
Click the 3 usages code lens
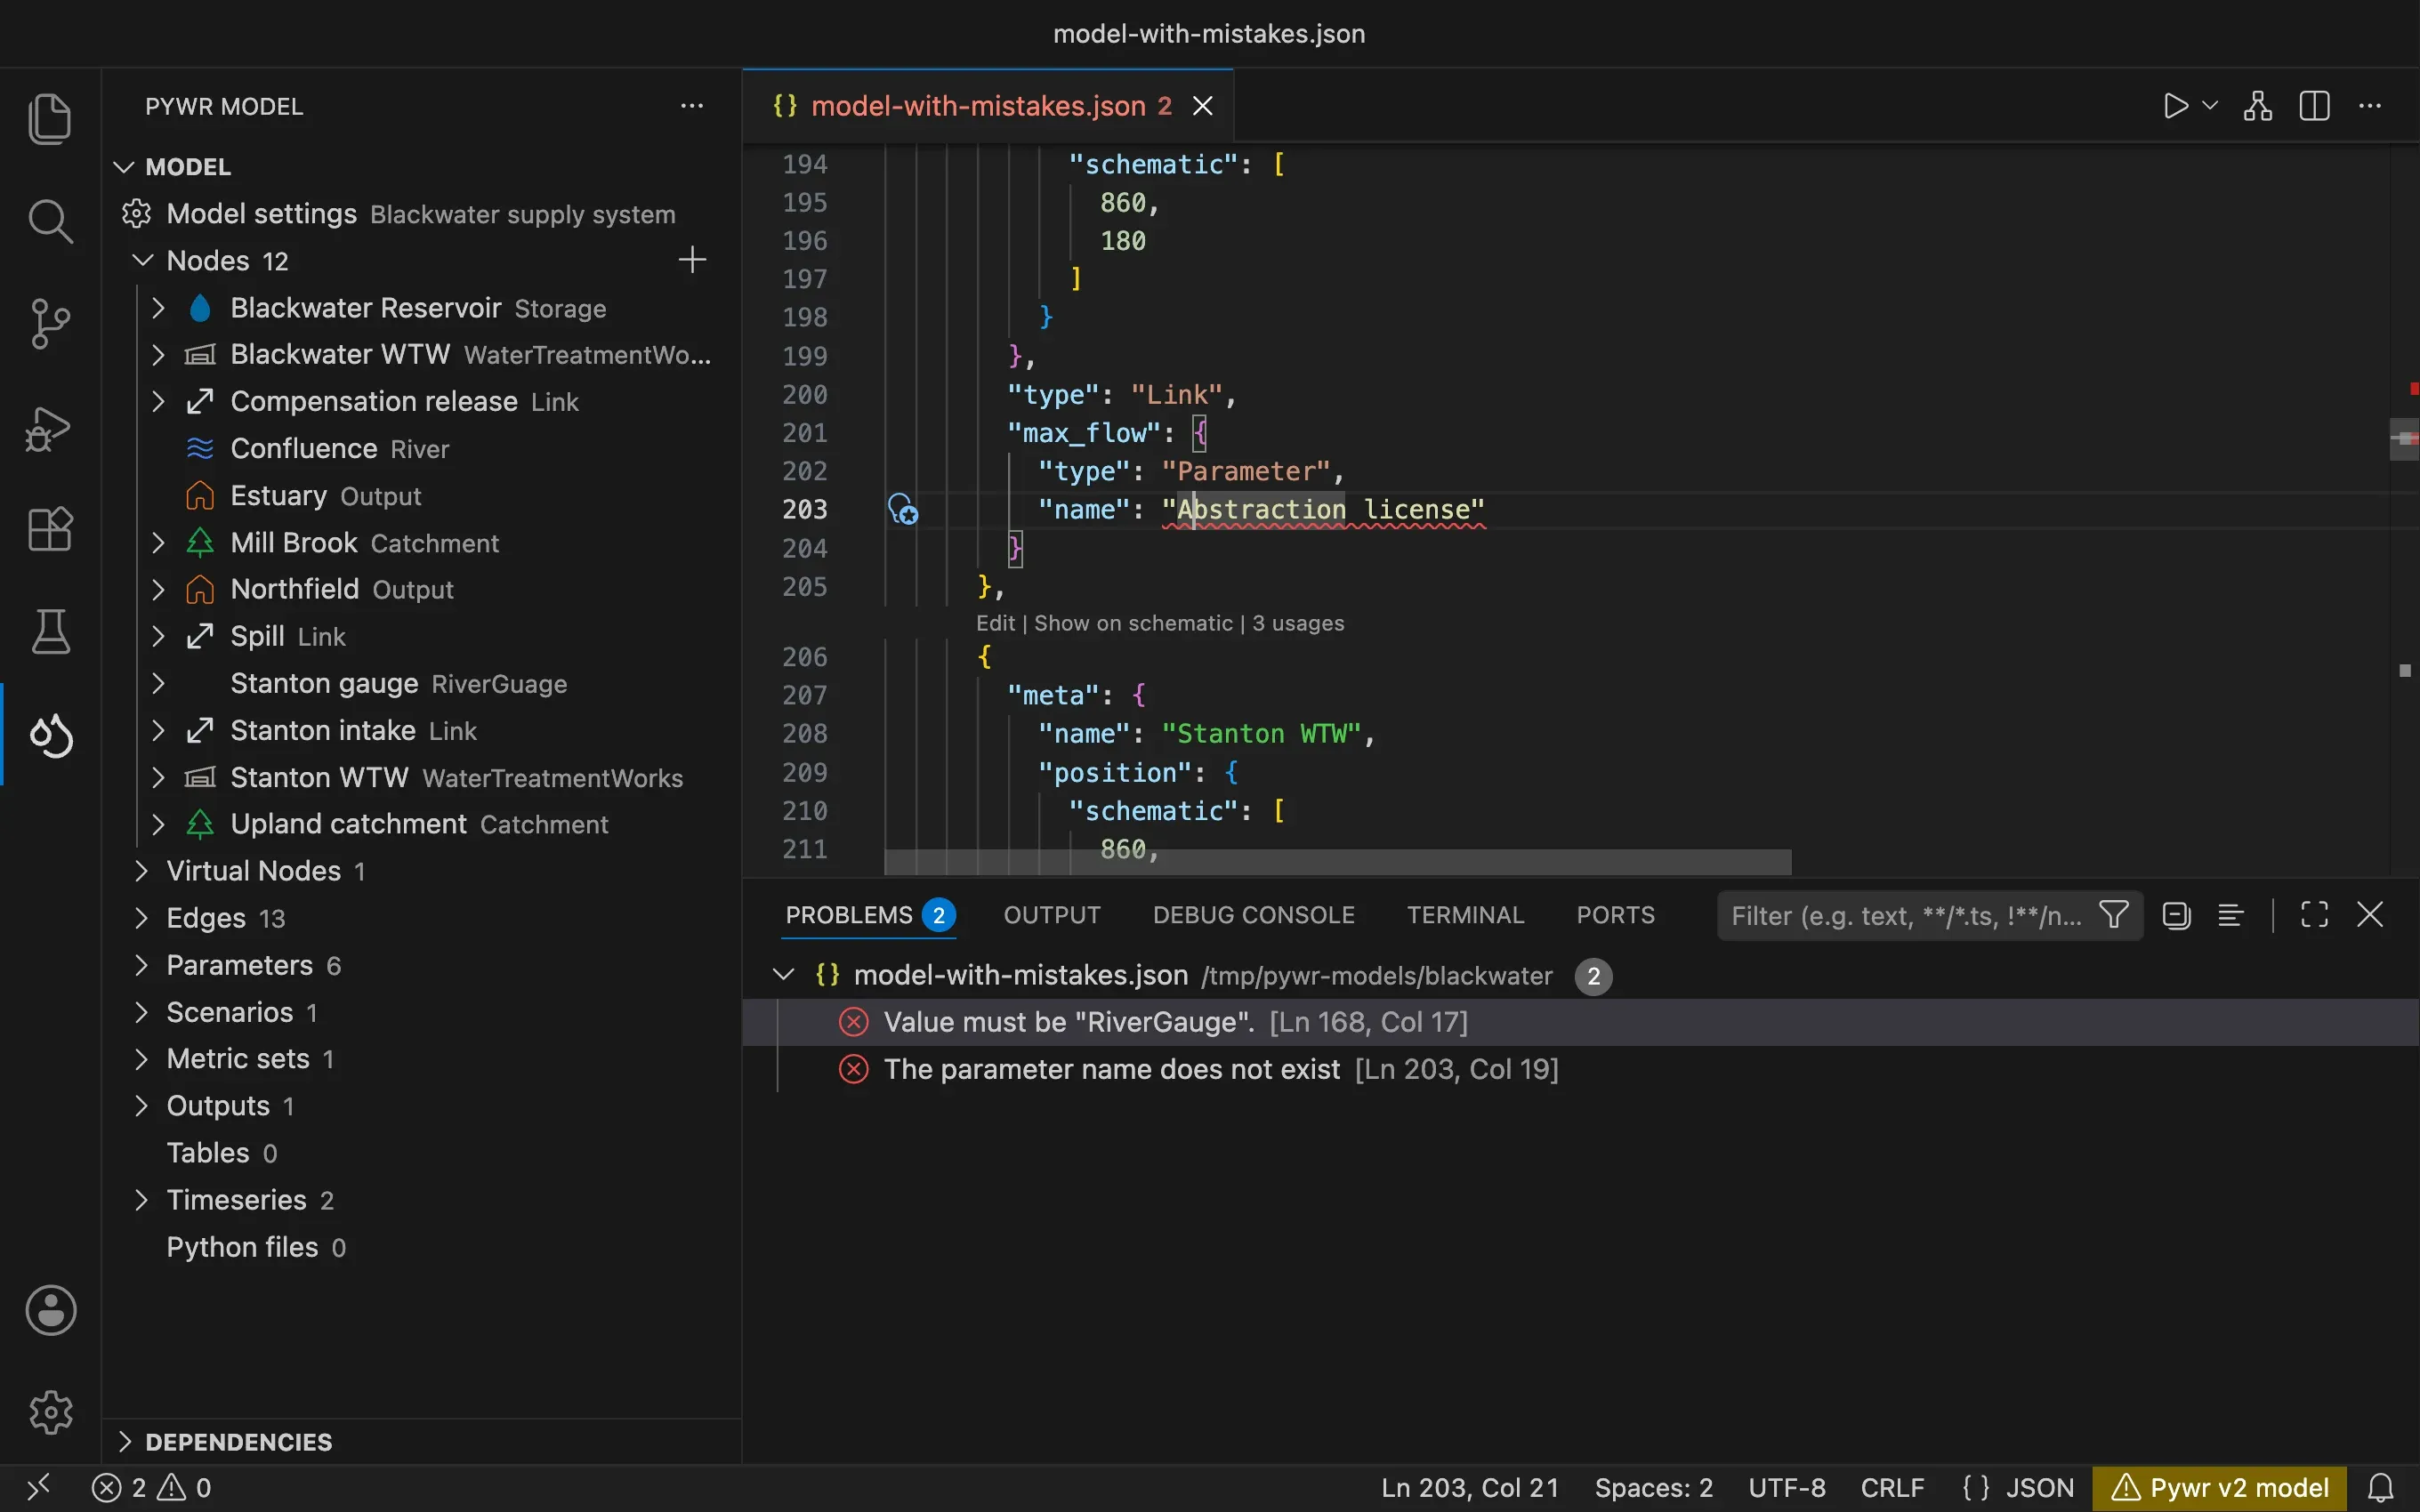point(1298,623)
